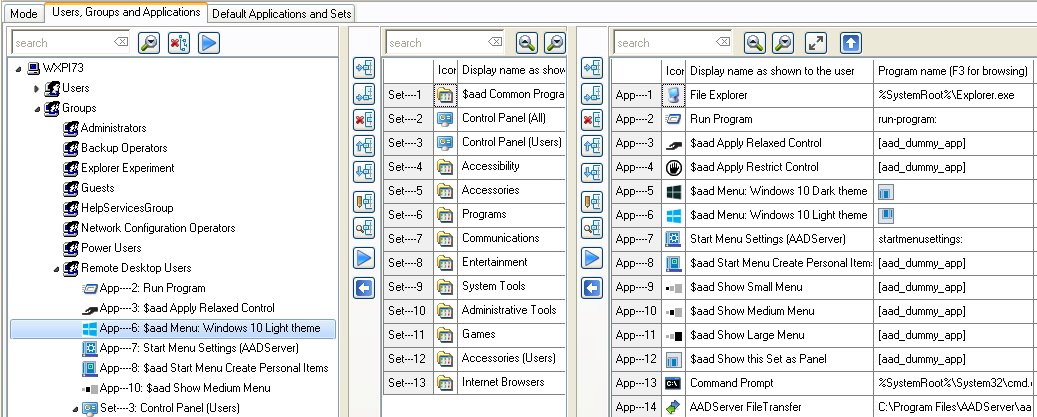Click the File Explorer icon in row App 1
This screenshot has height=417, width=1037.
point(674,95)
